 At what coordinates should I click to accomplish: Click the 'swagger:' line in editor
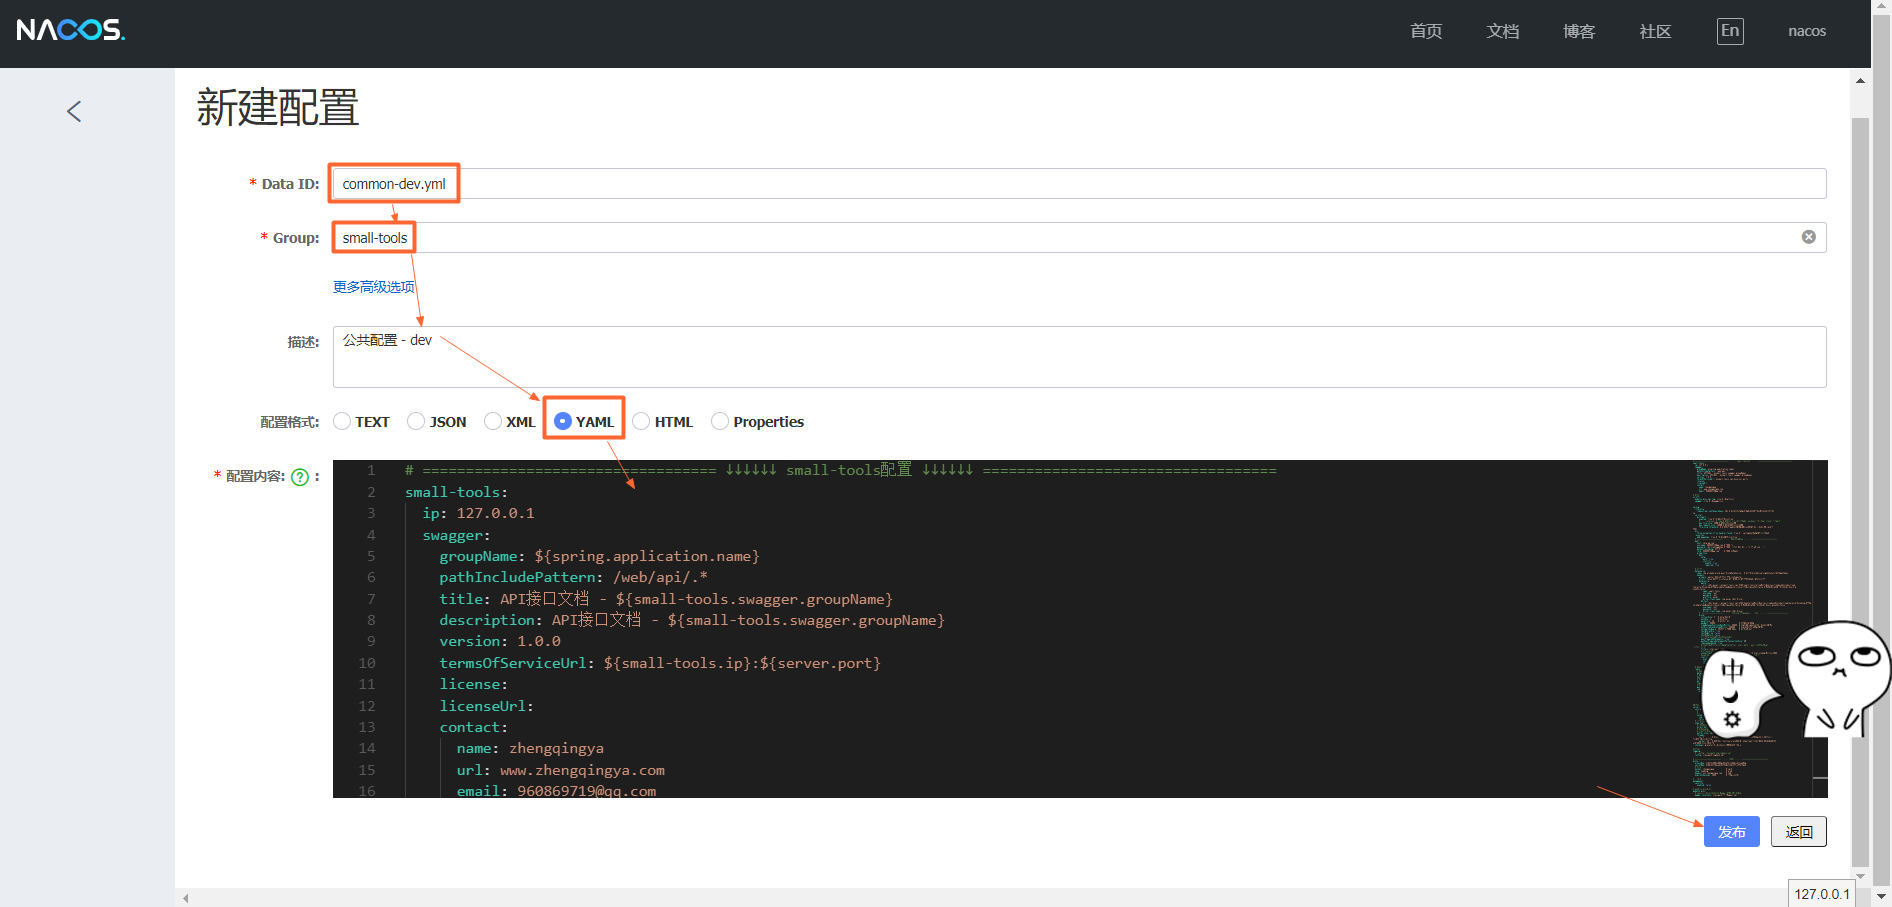pos(456,535)
